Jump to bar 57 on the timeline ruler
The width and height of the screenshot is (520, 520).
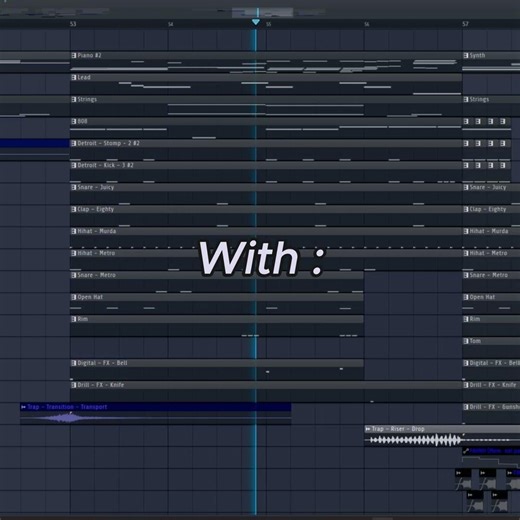click(465, 24)
